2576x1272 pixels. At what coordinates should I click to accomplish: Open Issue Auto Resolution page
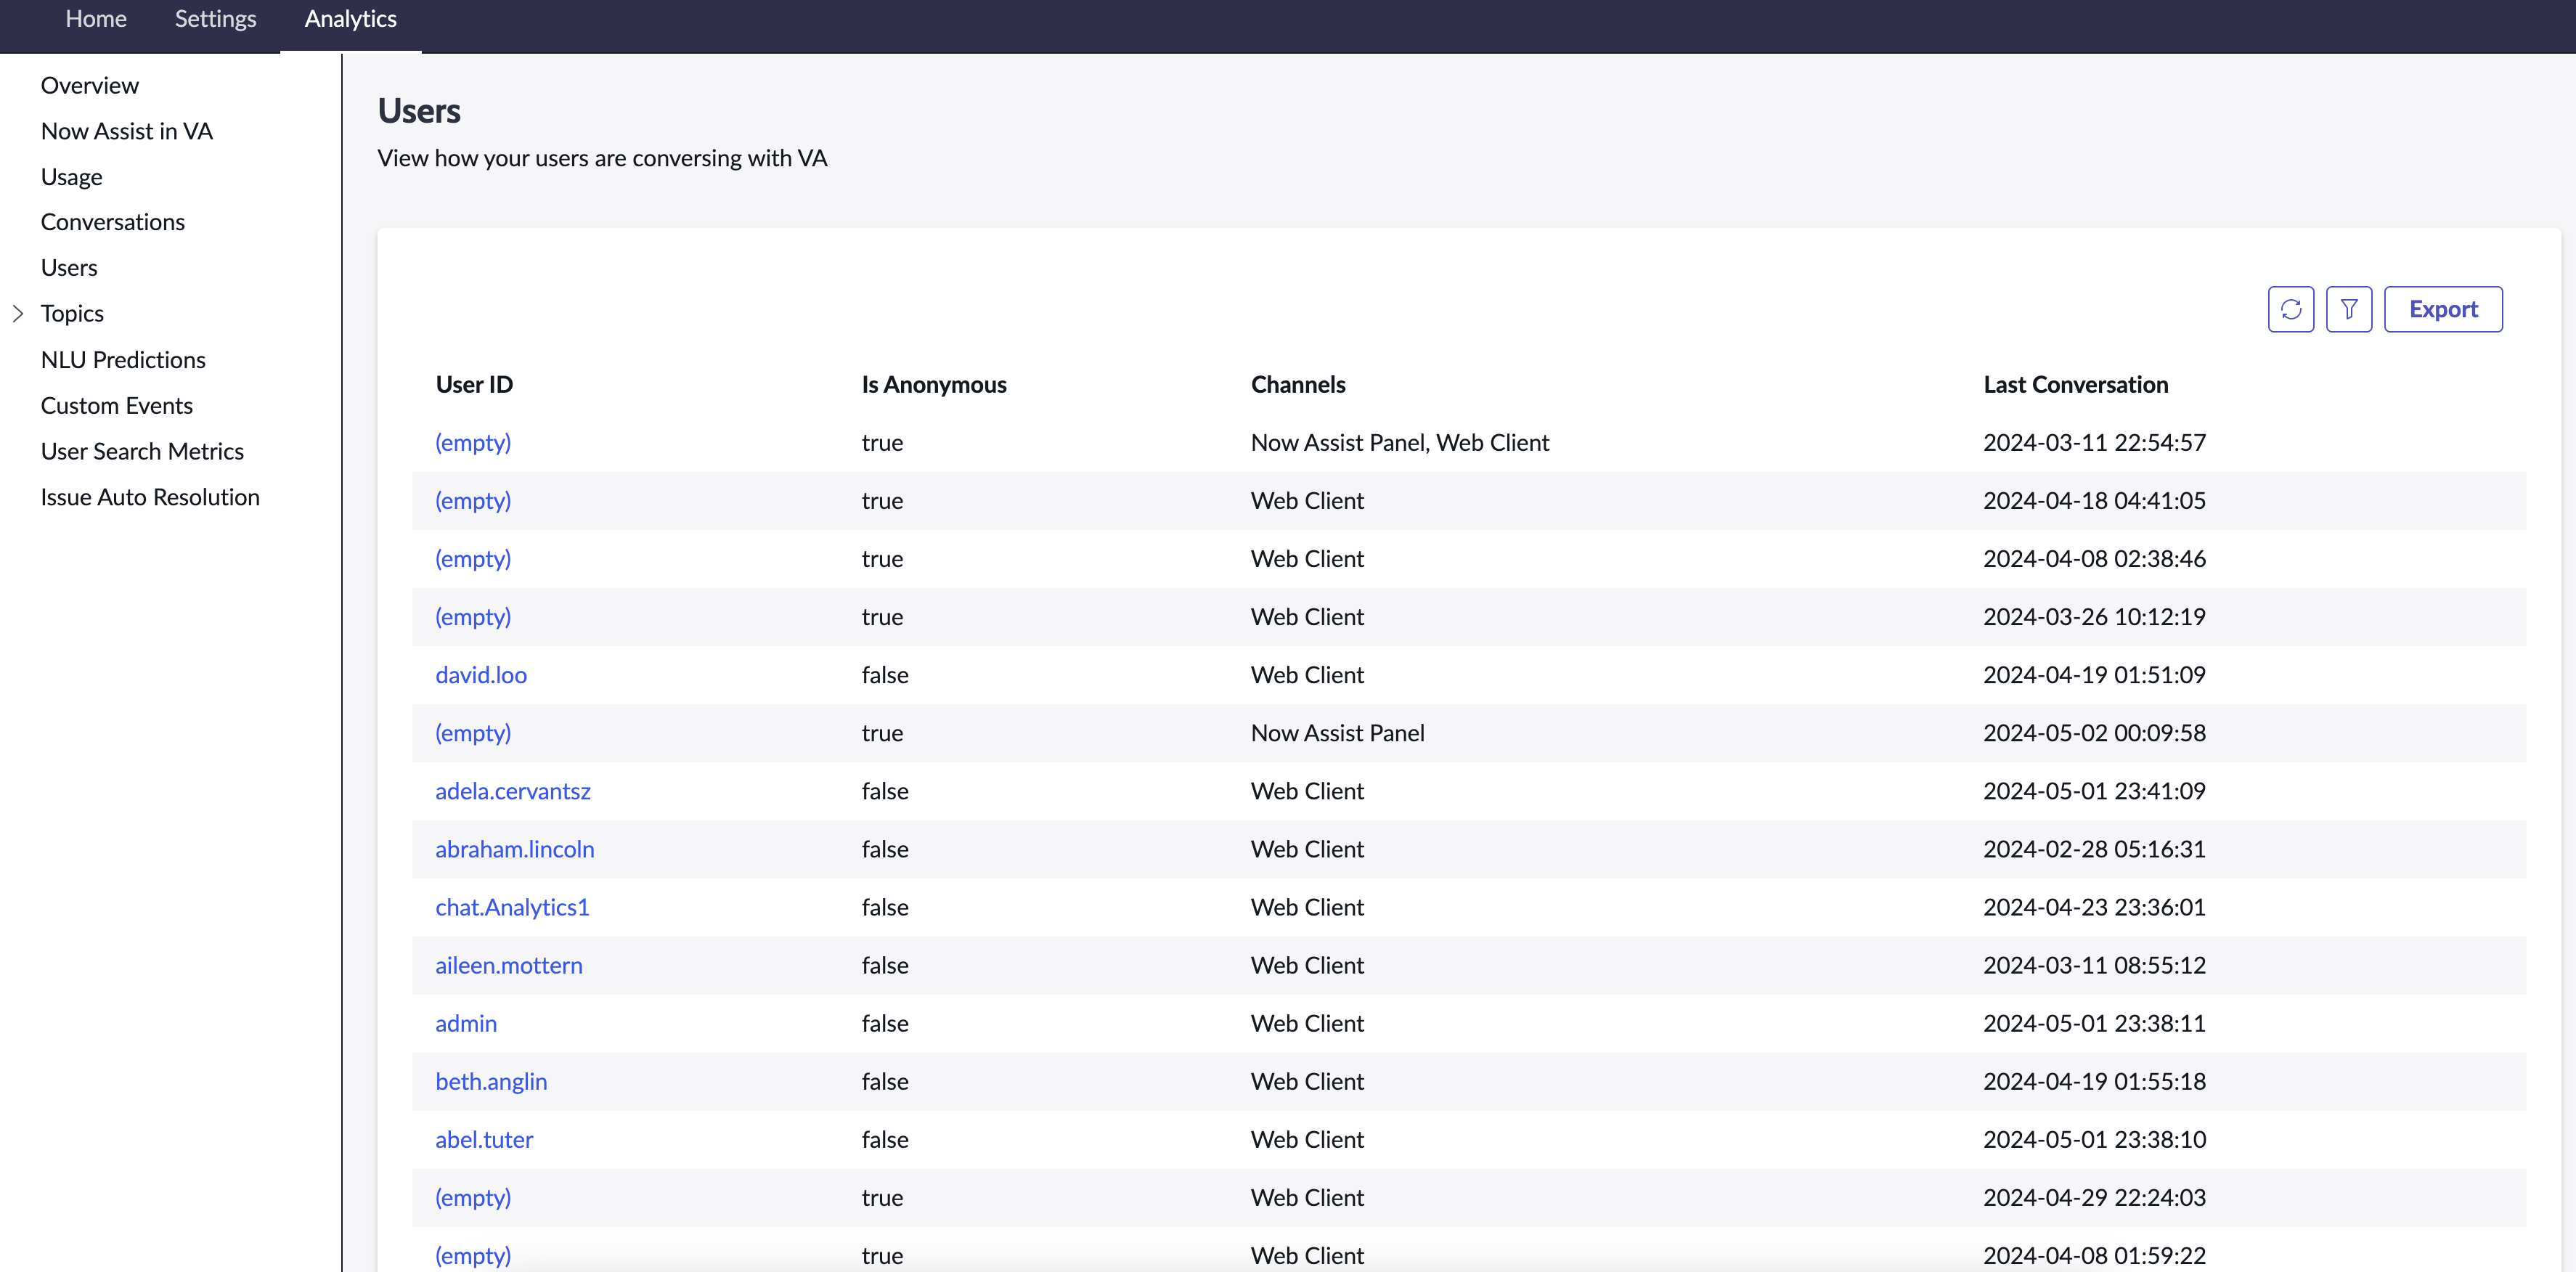(x=150, y=497)
